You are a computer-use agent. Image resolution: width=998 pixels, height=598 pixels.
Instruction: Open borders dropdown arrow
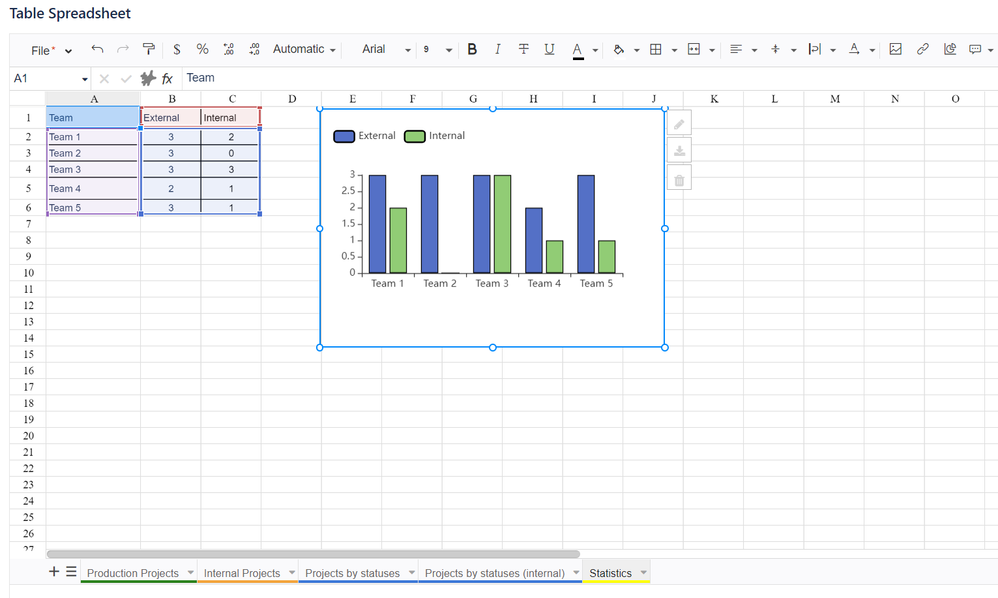pyautogui.click(x=674, y=50)
